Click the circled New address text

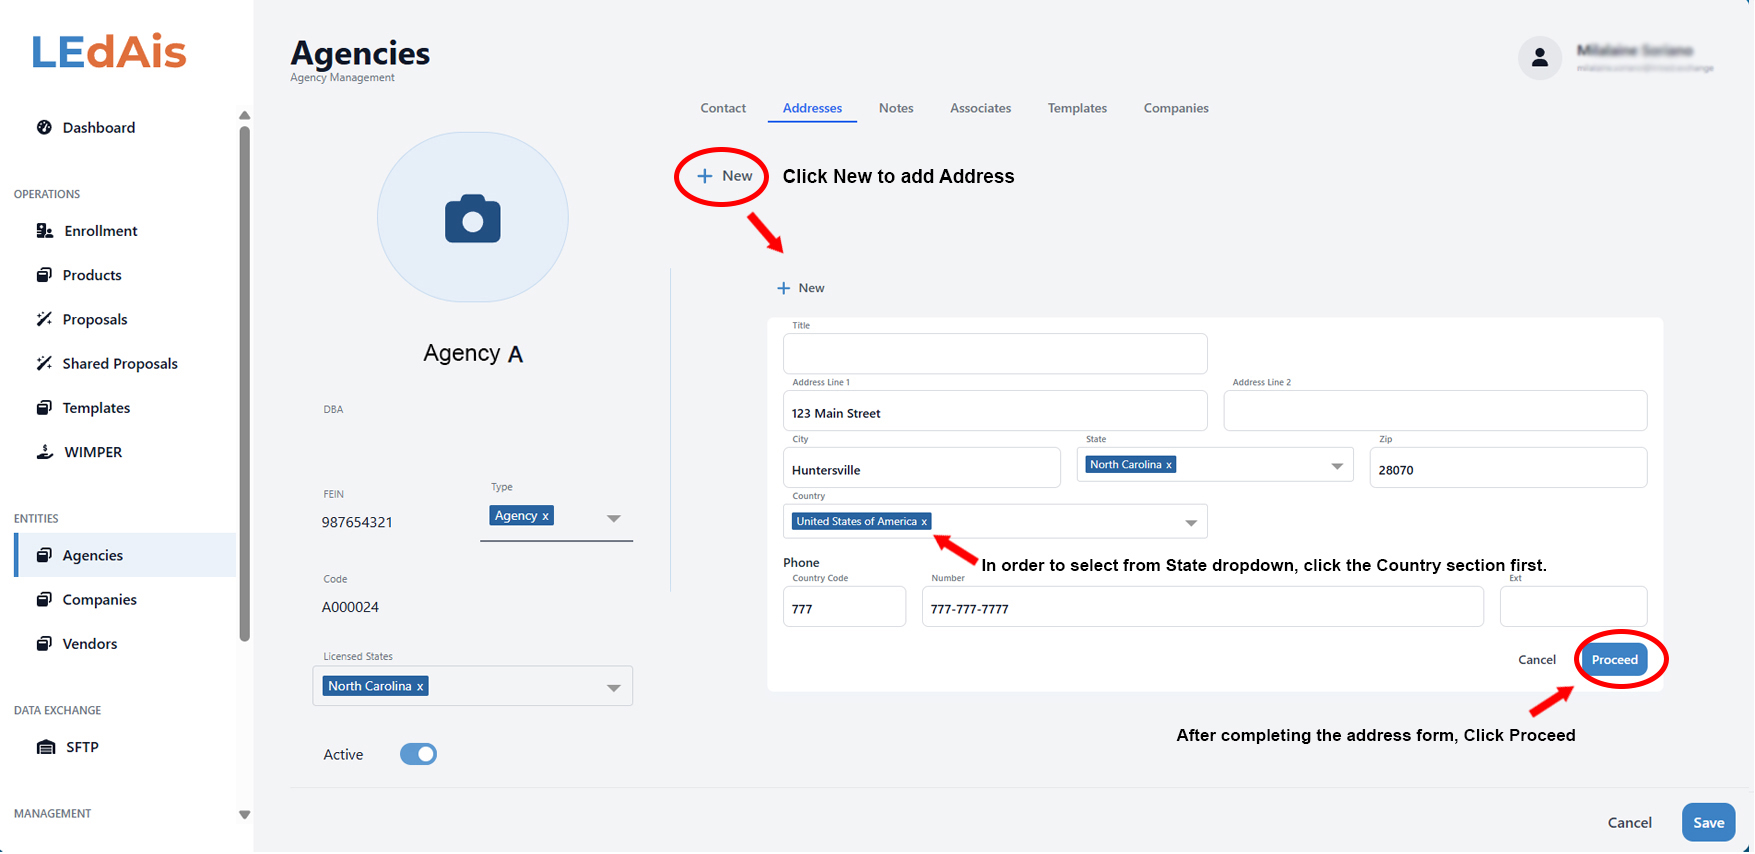[x=737, y=176]
